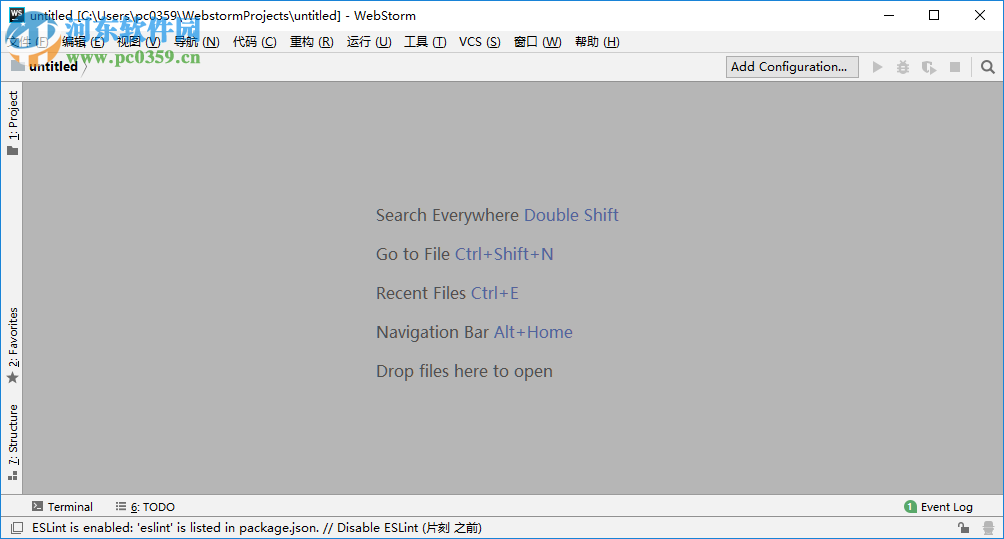
Task: Open the Add Configuration dropdown
Action: 792,67
